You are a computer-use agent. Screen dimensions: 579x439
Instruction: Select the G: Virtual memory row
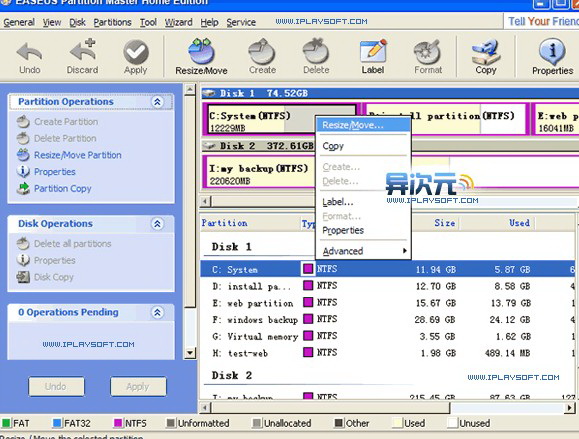(388, 336)
